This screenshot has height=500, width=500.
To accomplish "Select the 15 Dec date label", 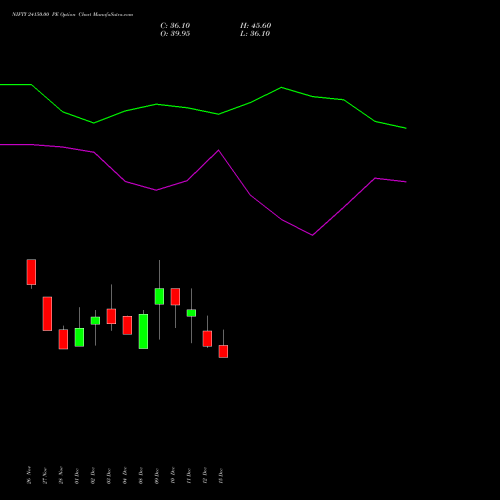I will click(221, 476).
